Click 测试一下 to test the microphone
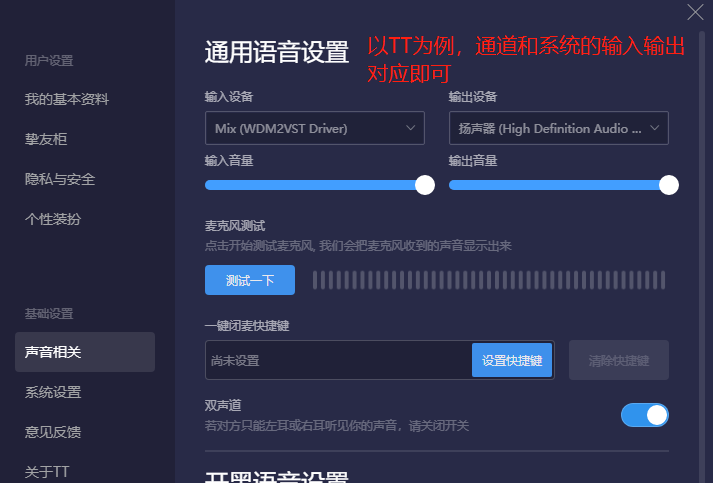713x483 pixels. tap(250, 280)
